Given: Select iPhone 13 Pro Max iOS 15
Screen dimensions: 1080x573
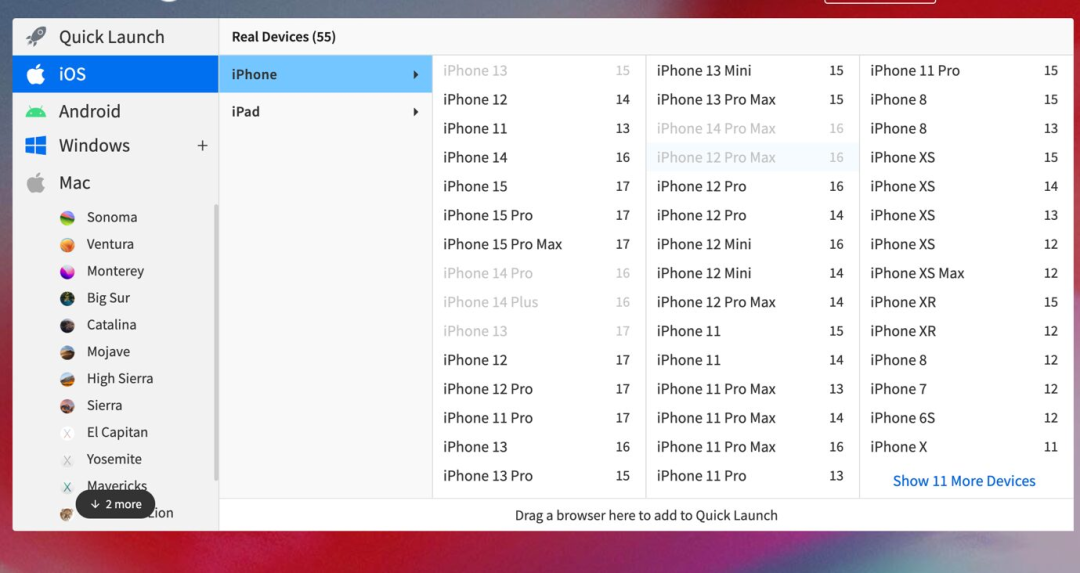Looking at the screenshot, I should click(x=751, y=99).
